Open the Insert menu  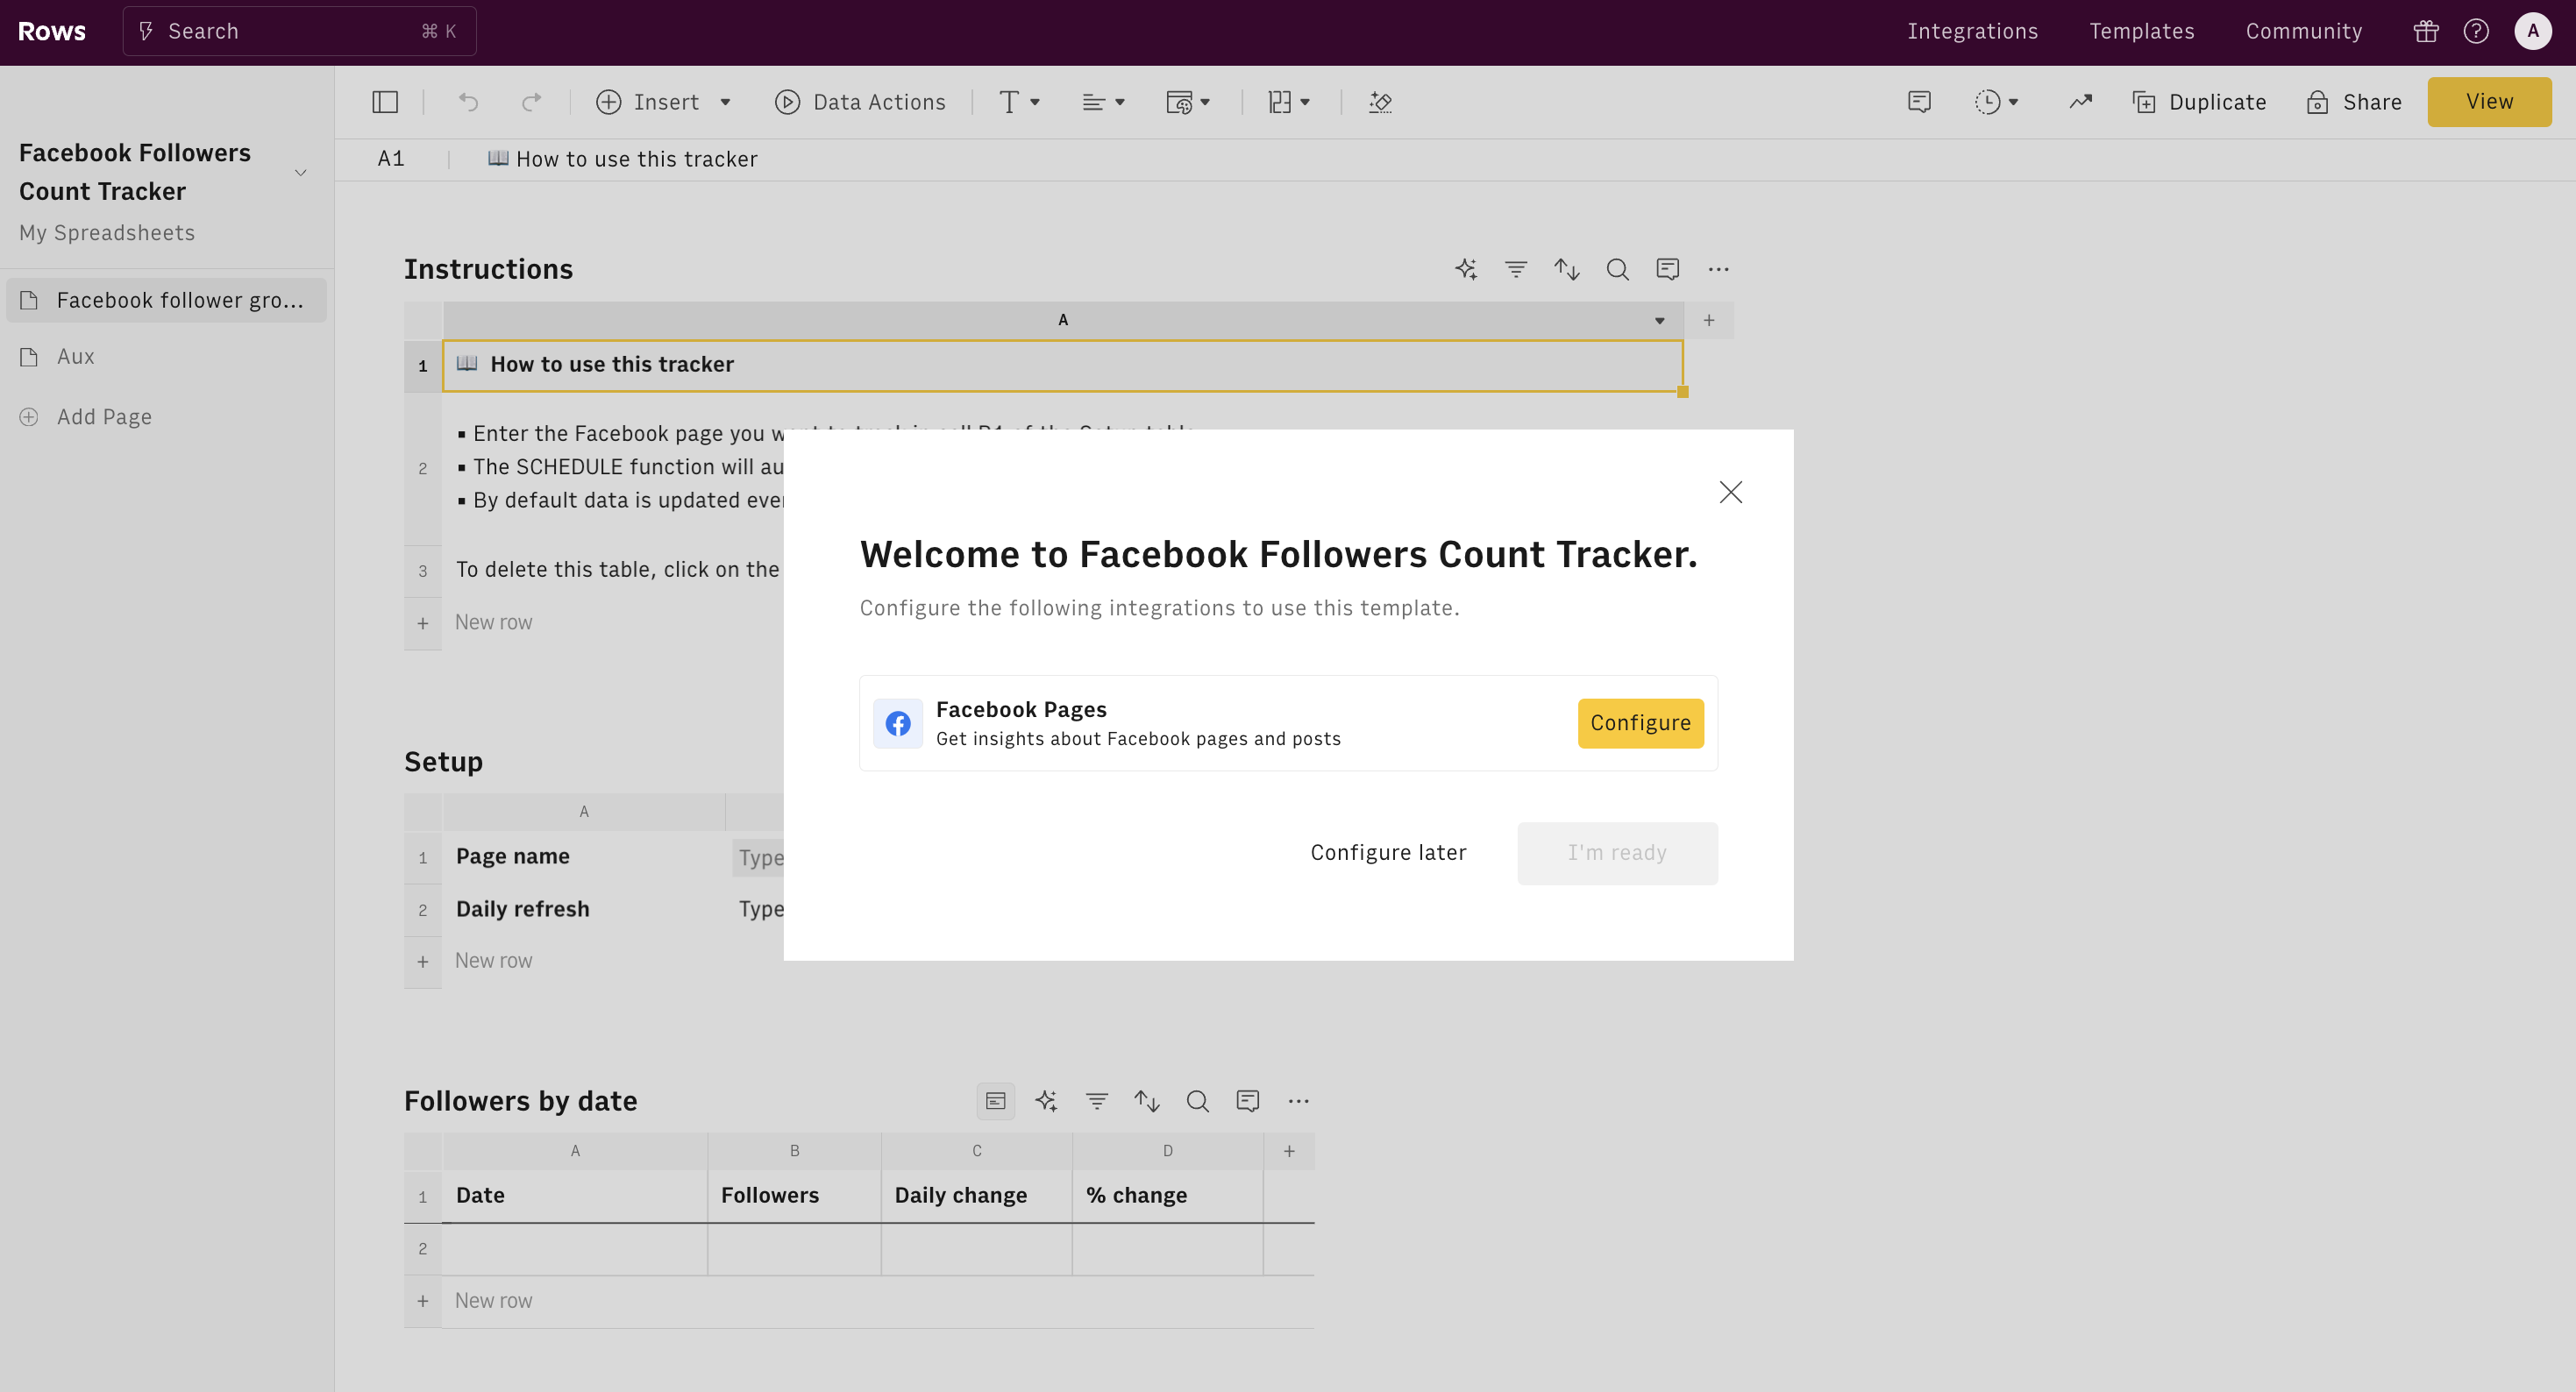(x=664, y=102)
